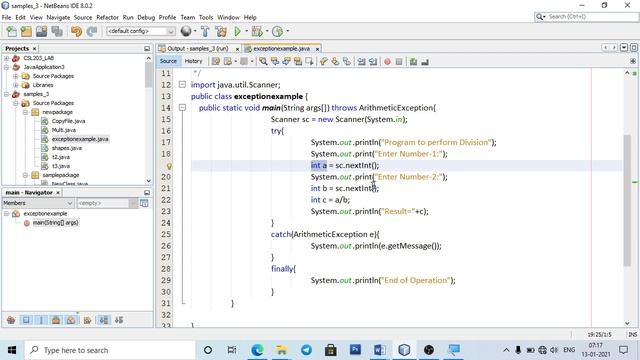Run the project with green play icon
This screenshot has height=360, width=640.
point(237,31)
